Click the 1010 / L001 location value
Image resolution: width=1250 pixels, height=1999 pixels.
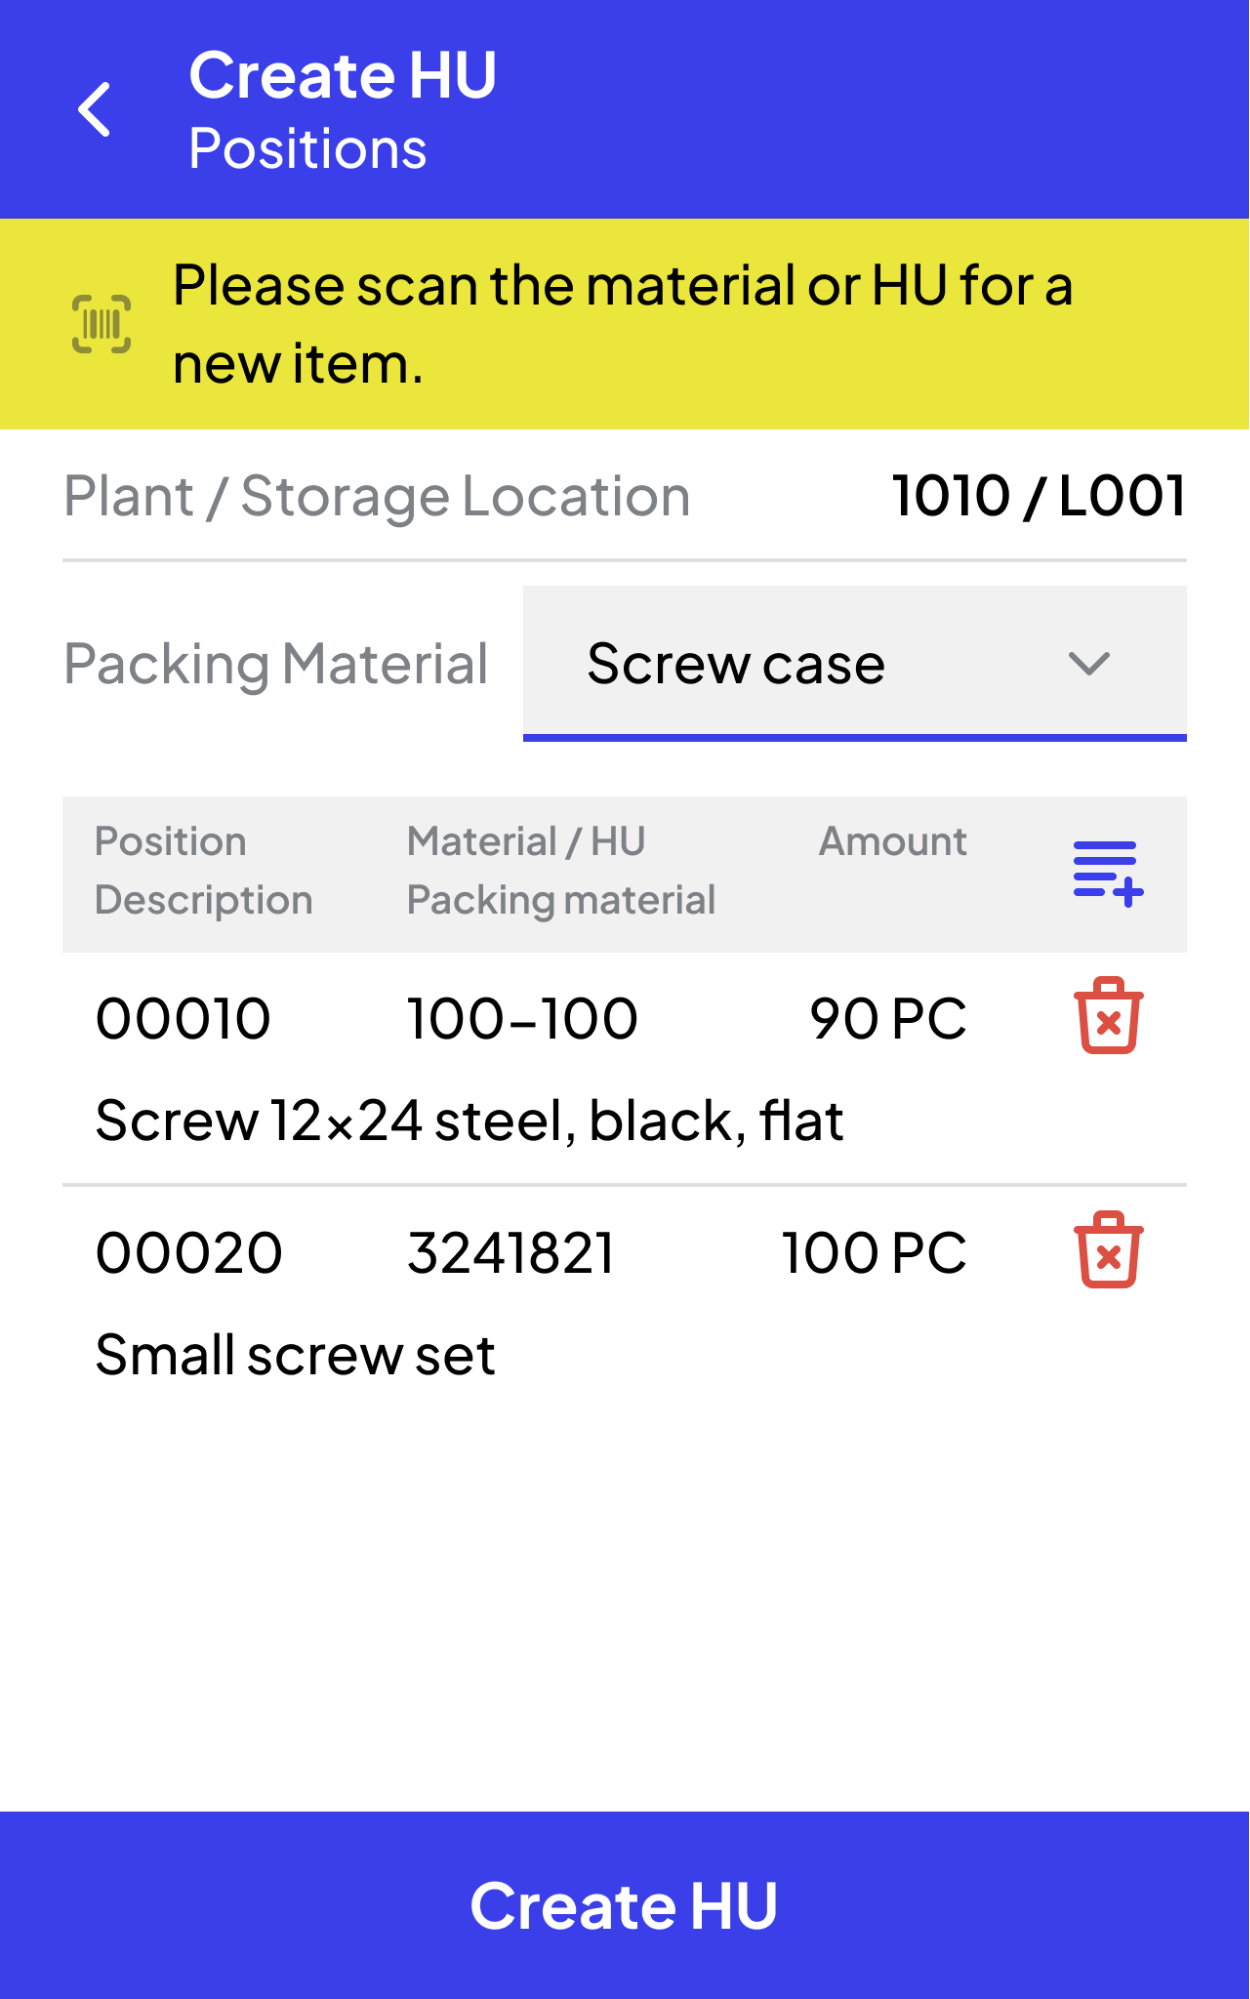click(1038, 496)
